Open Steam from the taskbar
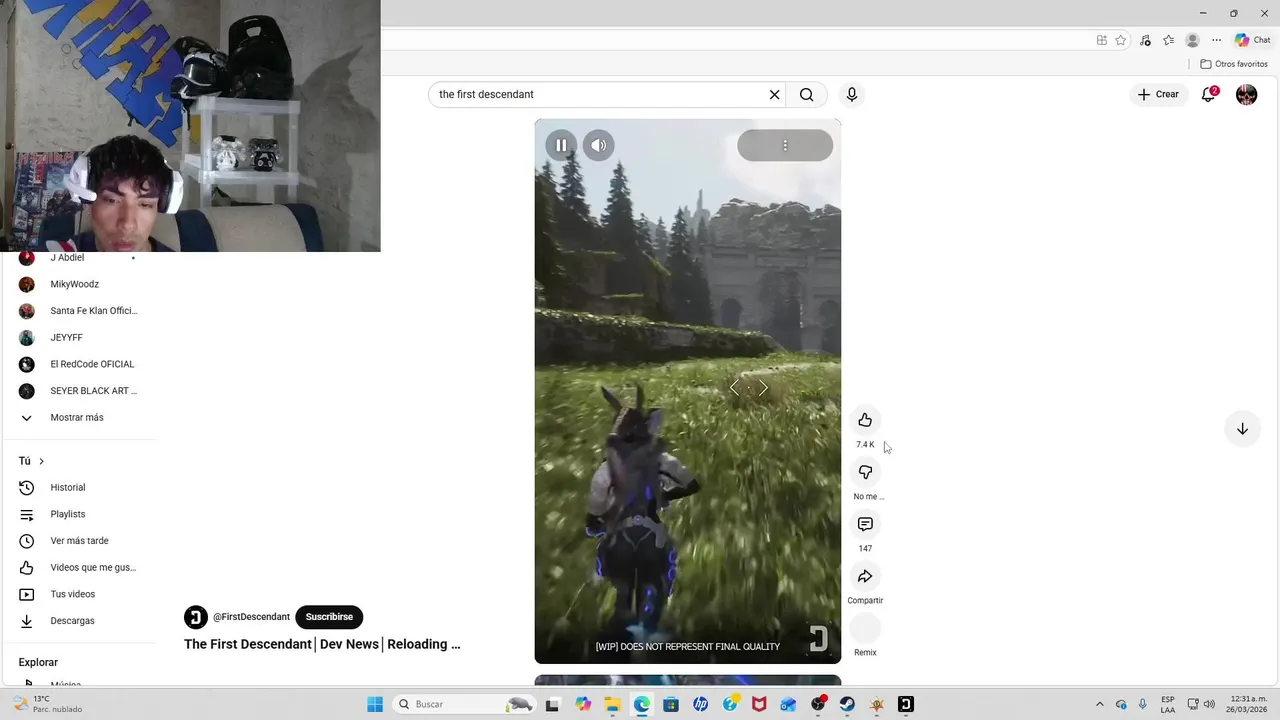The height and width of the screenshot is (720, 1280). pos(847,704)
